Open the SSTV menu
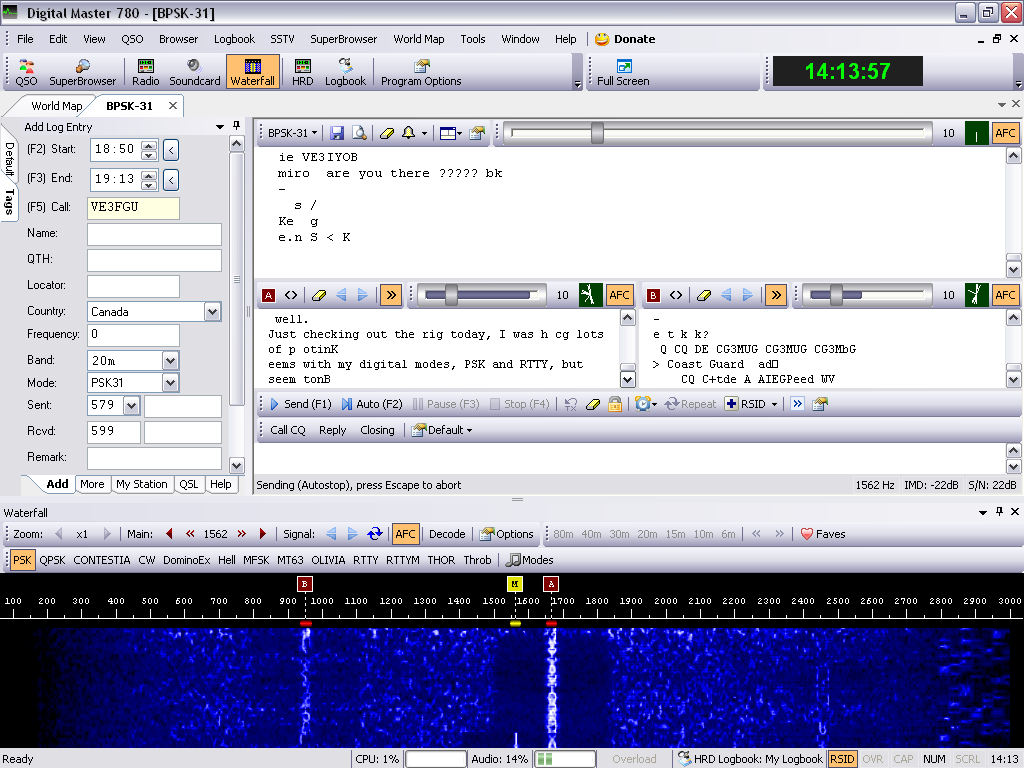Screen dimensions: 1024x768 coord(282,39)
